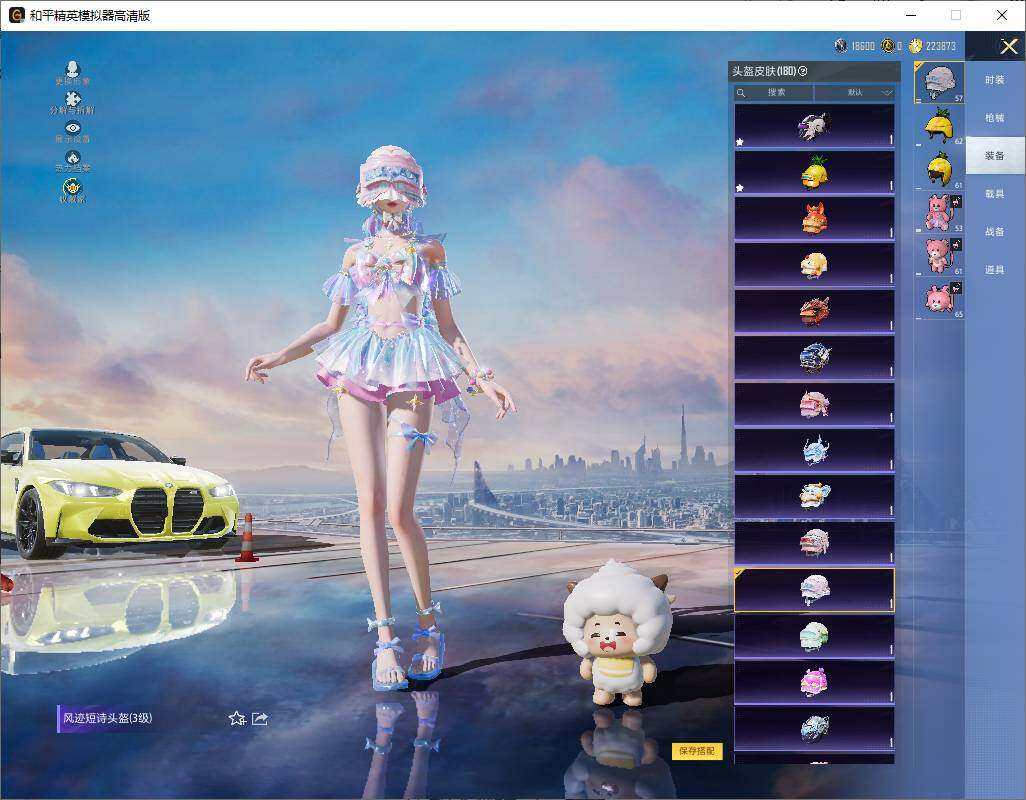Select the 装备 tab
The image size is (1026, 800).
click(x=995, y=156)
